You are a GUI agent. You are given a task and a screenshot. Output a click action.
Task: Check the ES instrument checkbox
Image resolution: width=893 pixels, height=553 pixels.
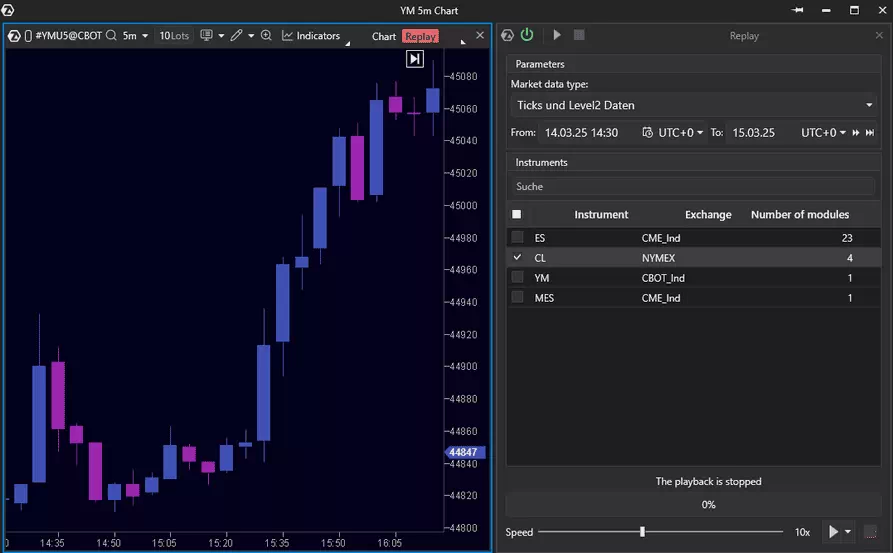(517, 237)
